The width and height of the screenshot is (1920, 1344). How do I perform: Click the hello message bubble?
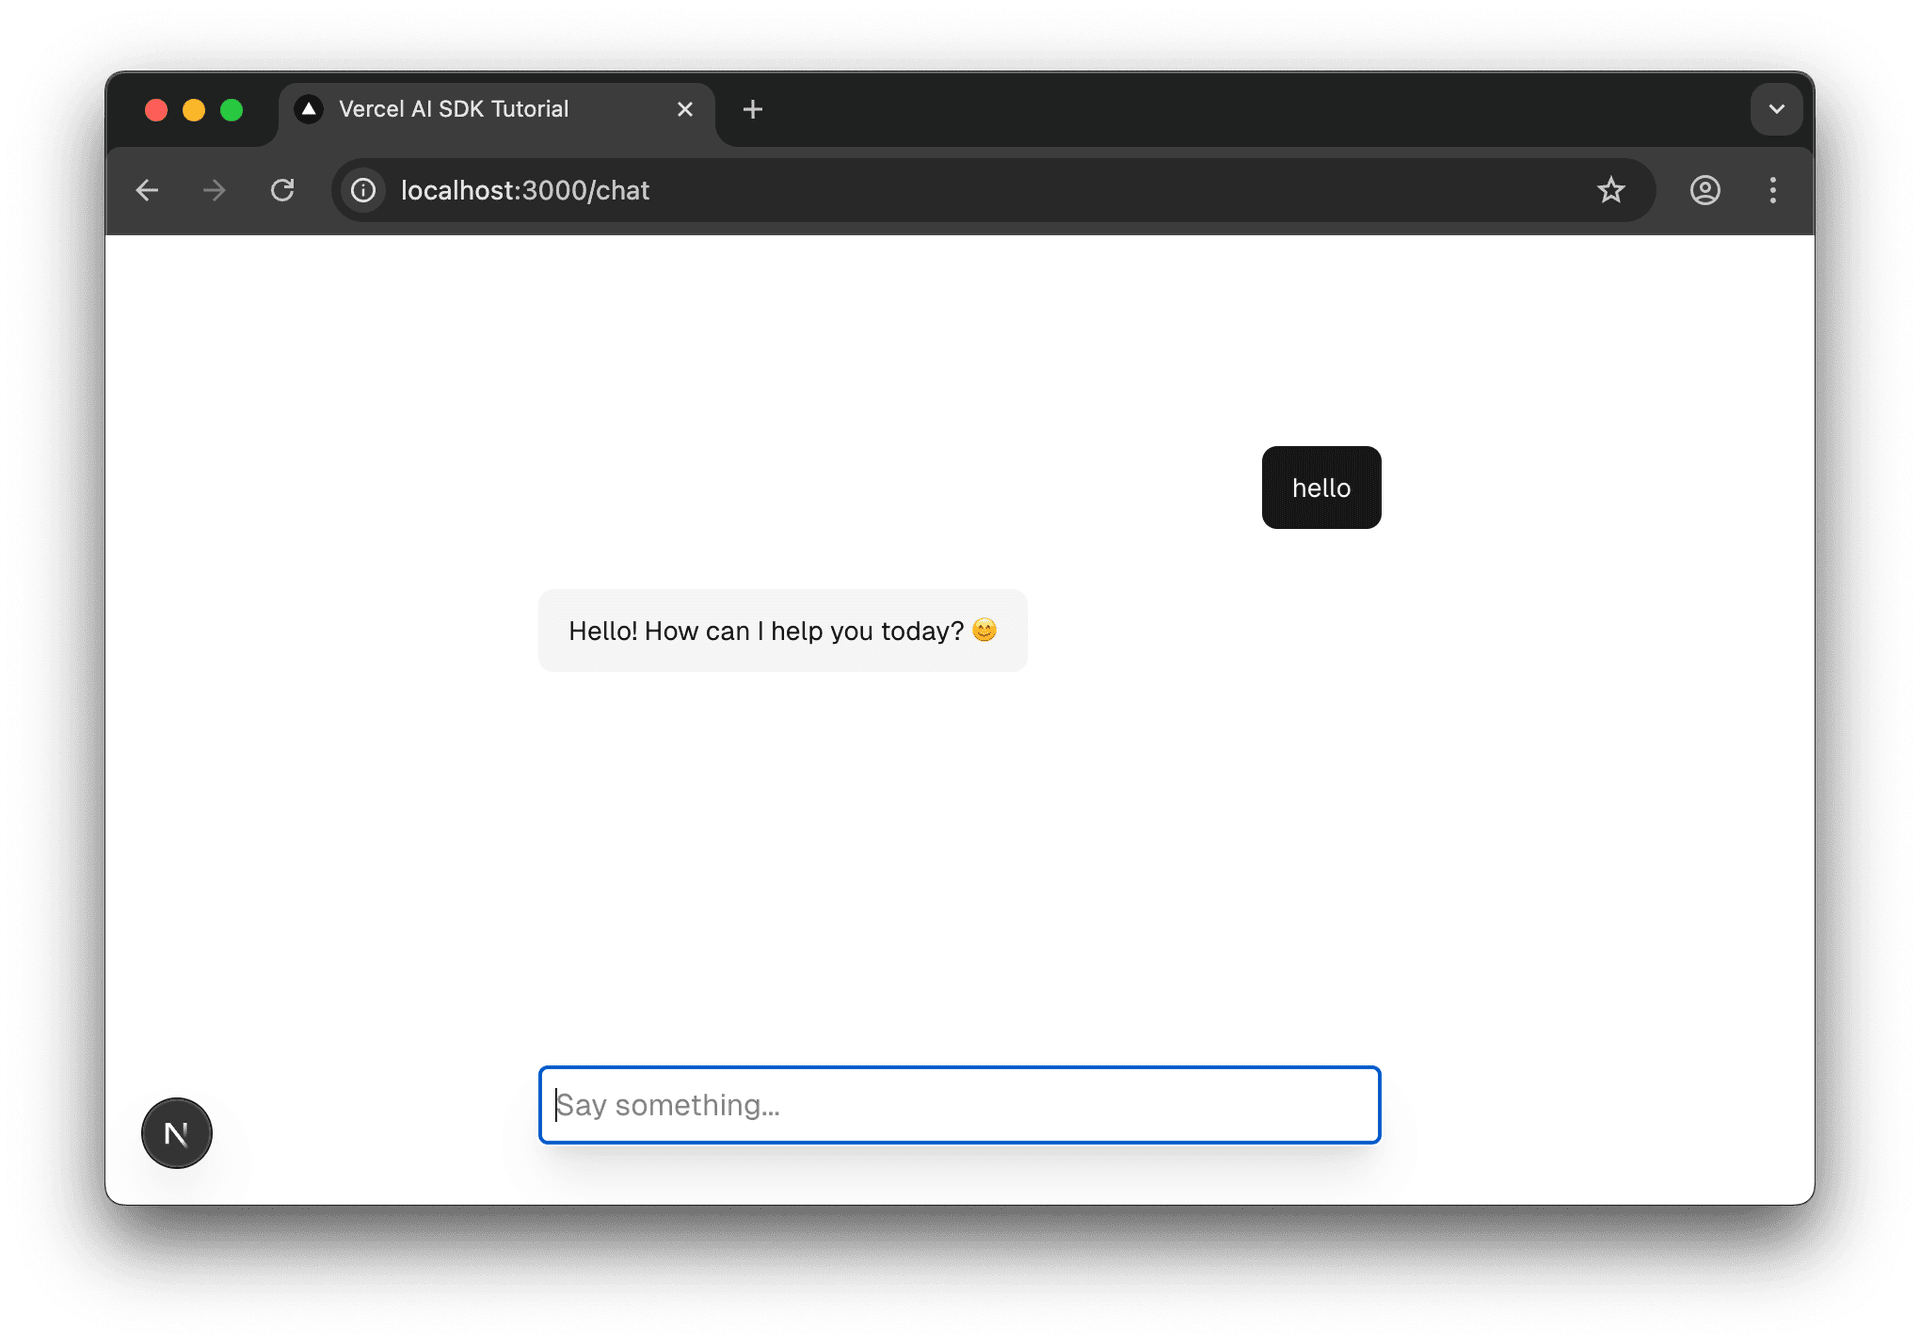tap(1321, 488)
